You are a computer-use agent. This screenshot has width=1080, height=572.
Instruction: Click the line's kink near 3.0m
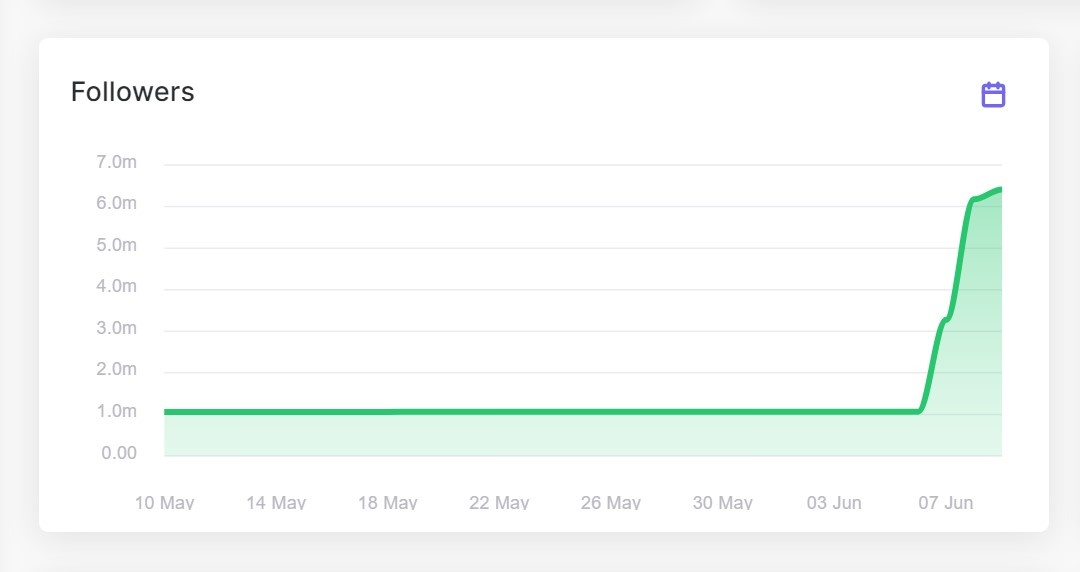pyautogui.click(x=946, y=320)
